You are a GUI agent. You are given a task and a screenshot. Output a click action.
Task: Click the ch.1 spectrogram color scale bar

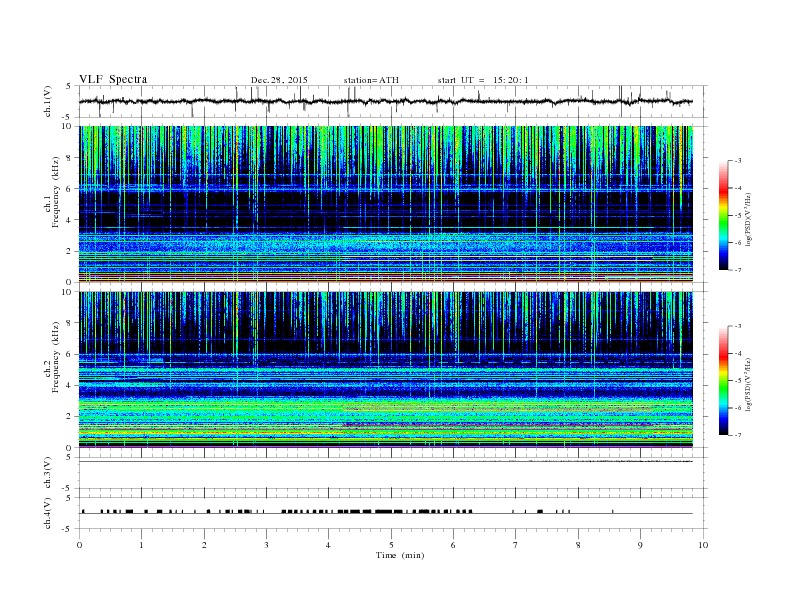pos(724,215)
